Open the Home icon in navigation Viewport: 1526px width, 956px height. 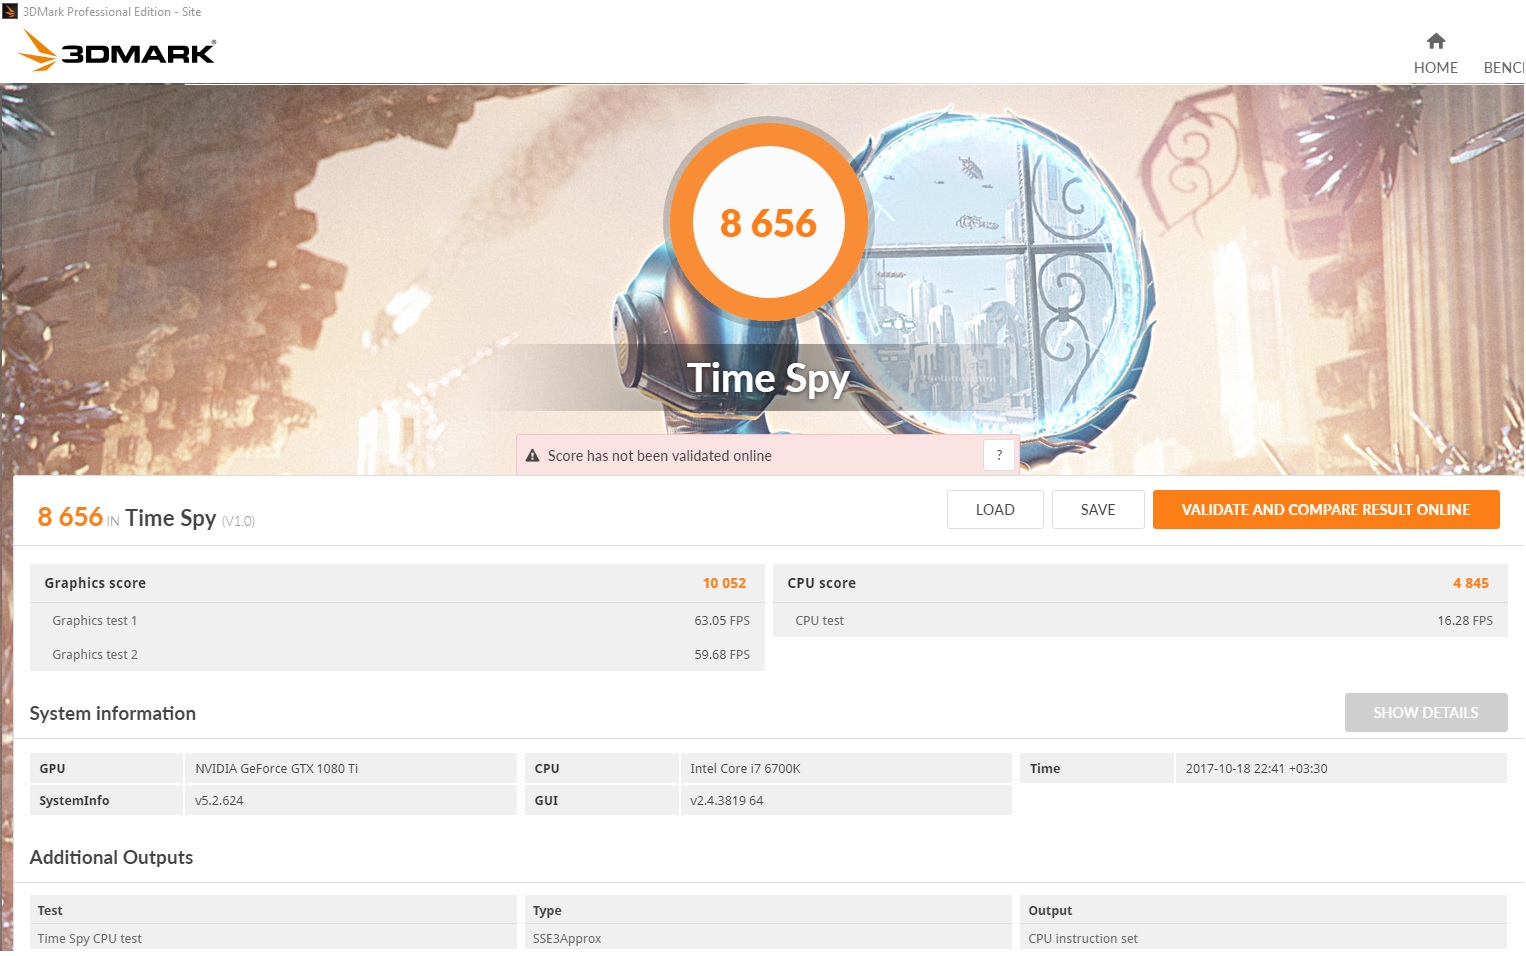click(x=1436, y=41)
